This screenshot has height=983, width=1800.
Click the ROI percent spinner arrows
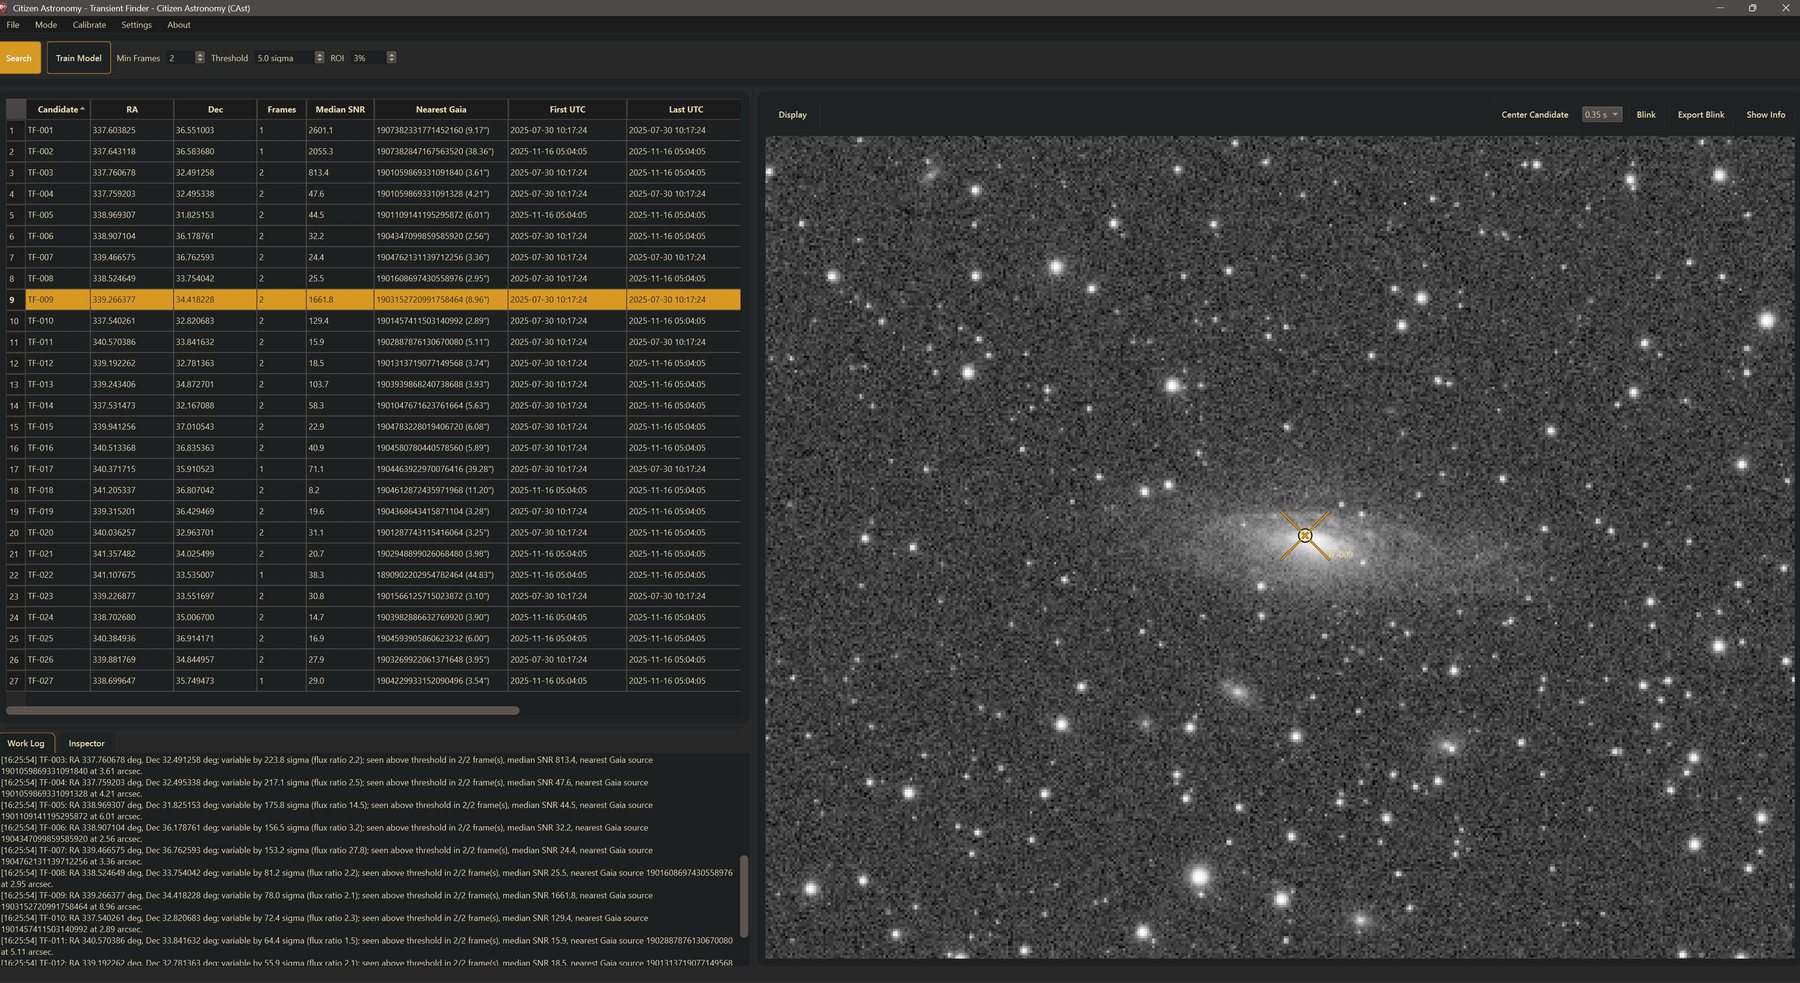tap(391, 58)
